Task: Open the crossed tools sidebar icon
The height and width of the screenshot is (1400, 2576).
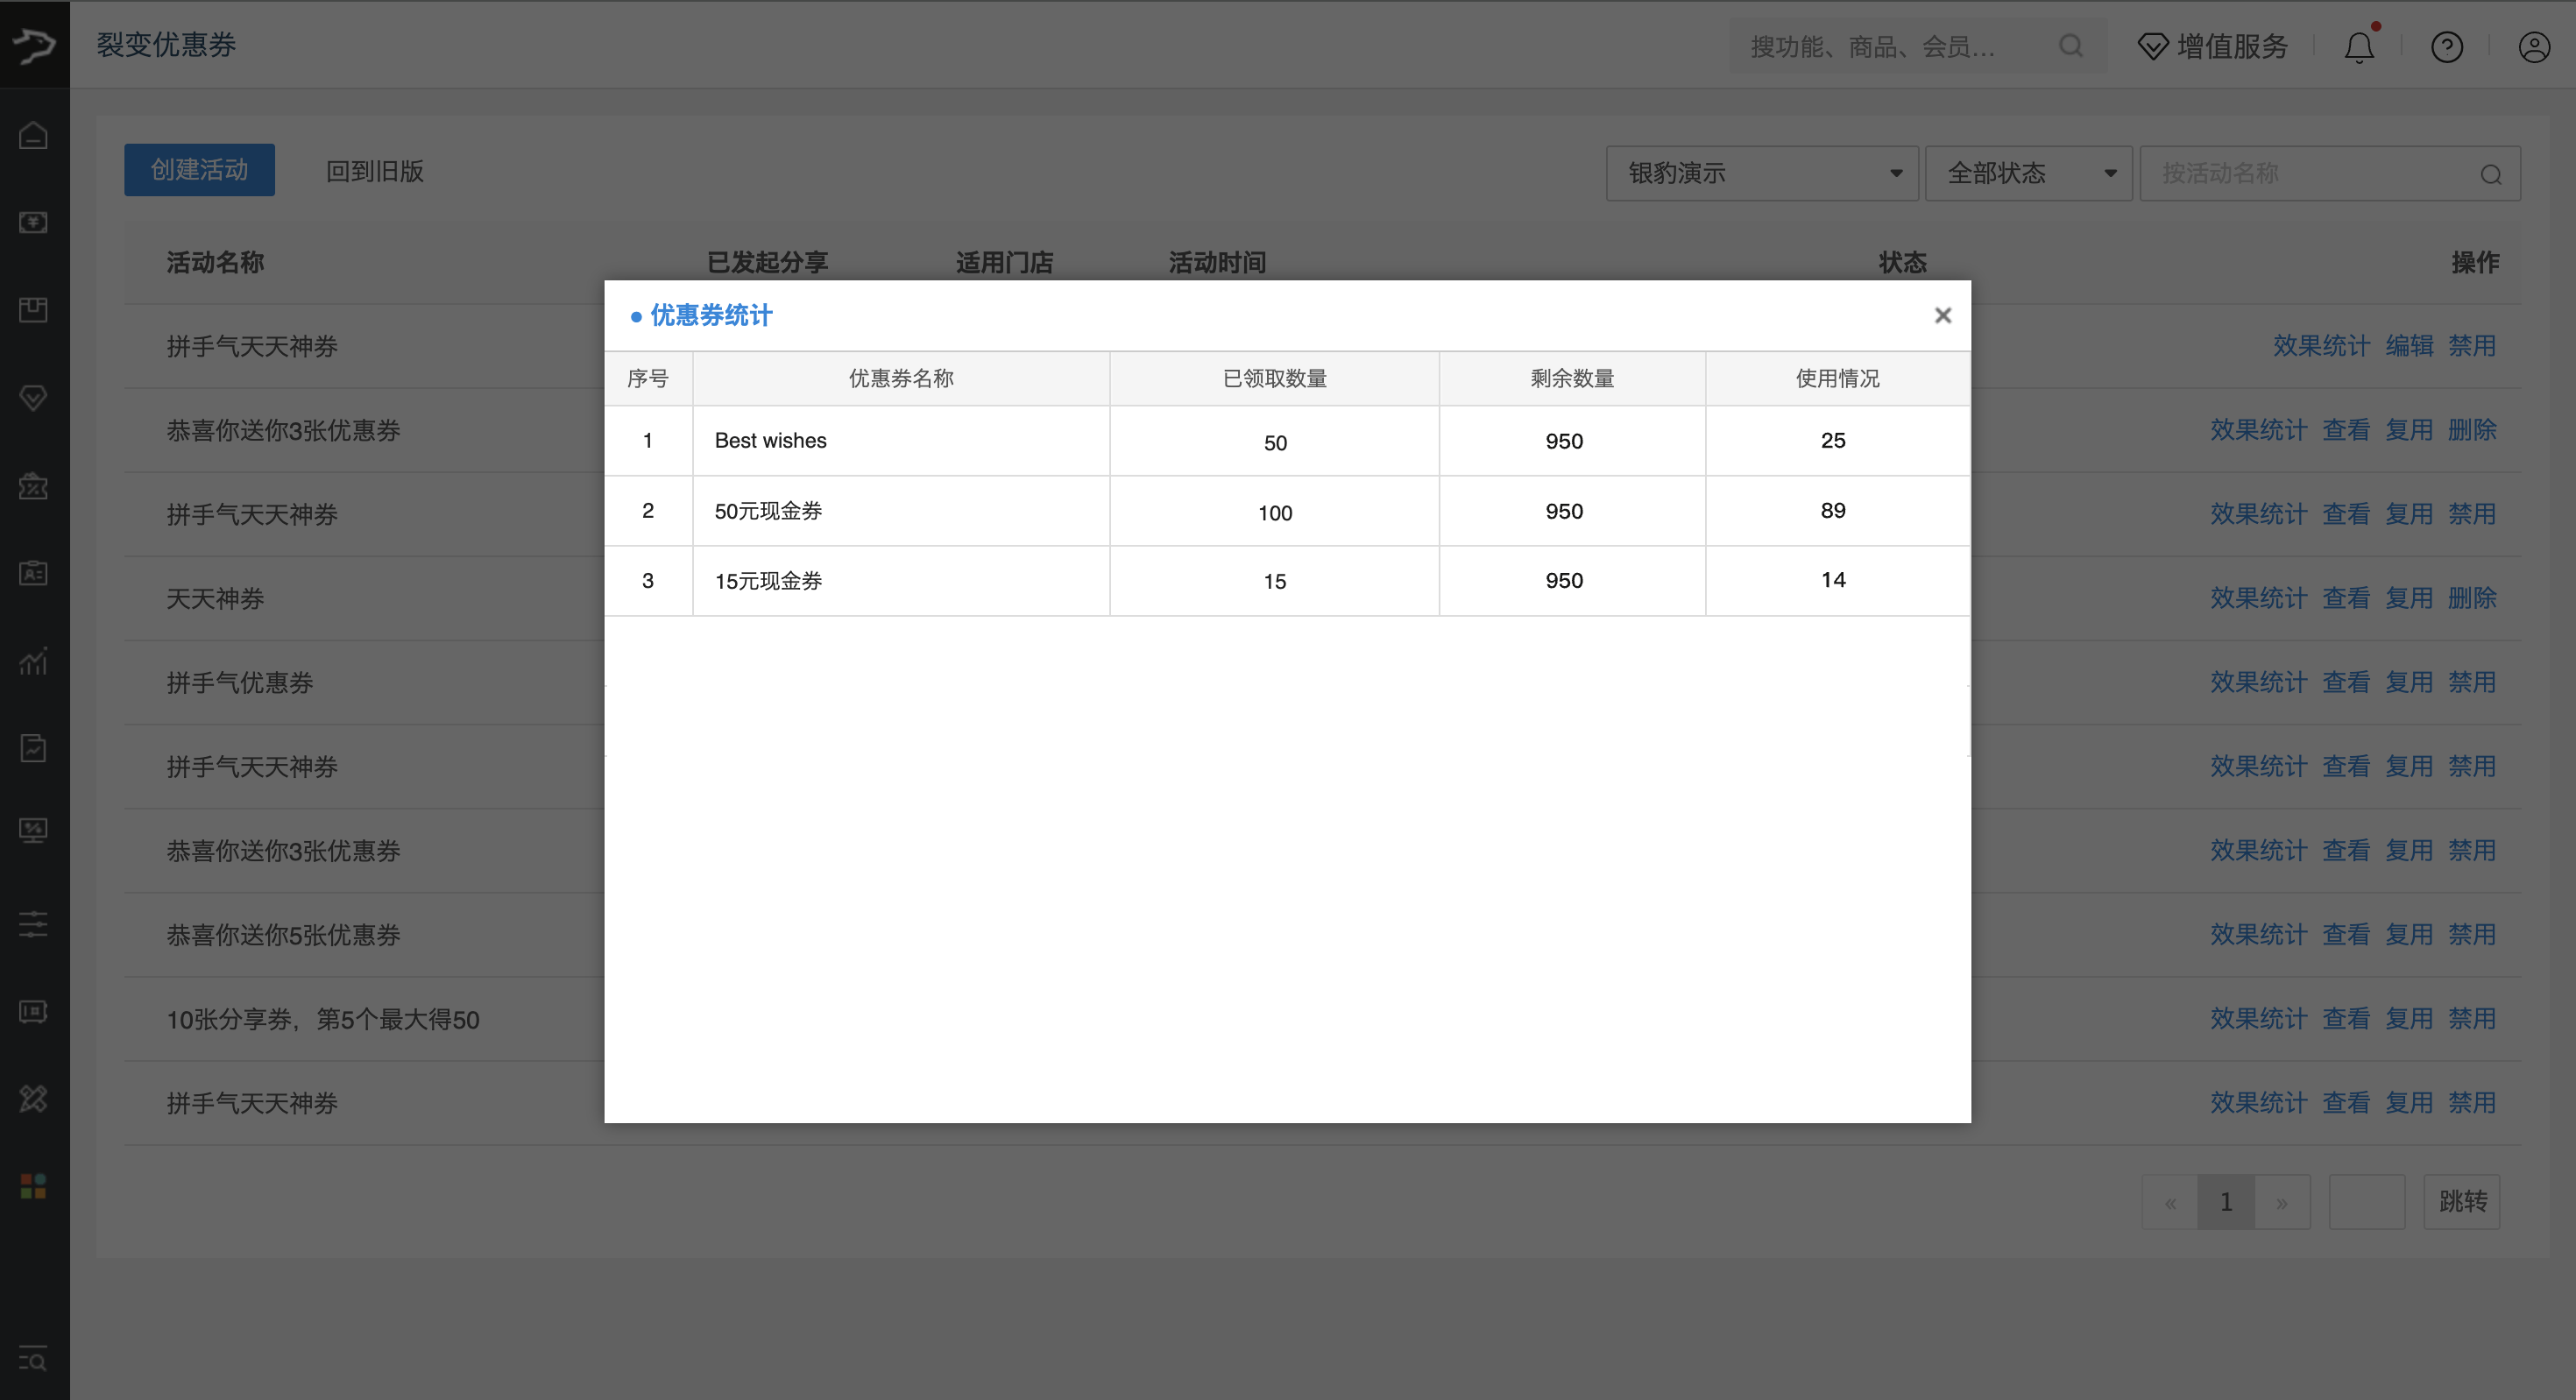Action: coord(34,1099)
